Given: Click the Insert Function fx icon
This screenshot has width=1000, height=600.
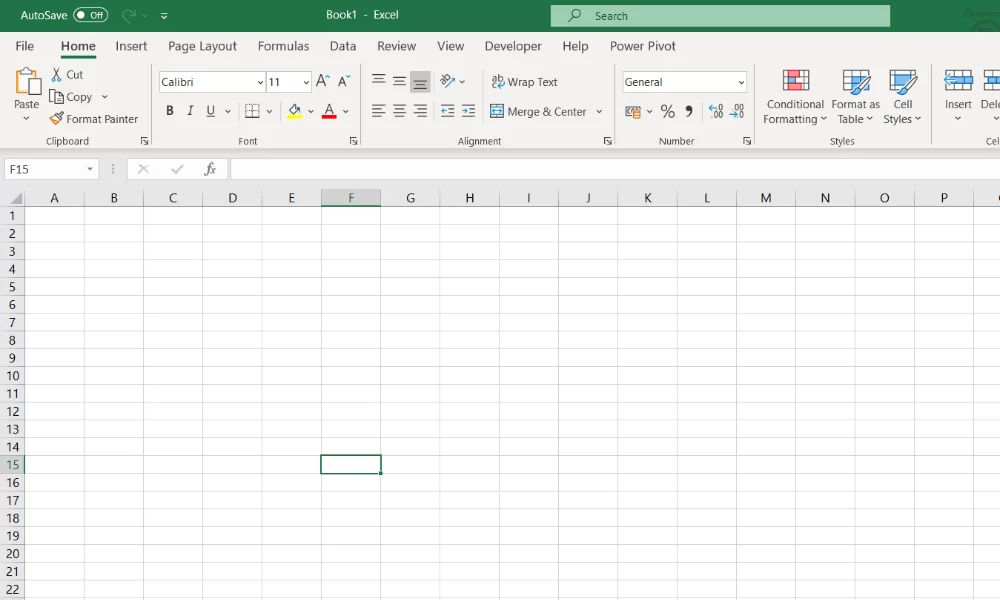Looking at the screenshot, I should pyautogui.click(x=210, y=169).
